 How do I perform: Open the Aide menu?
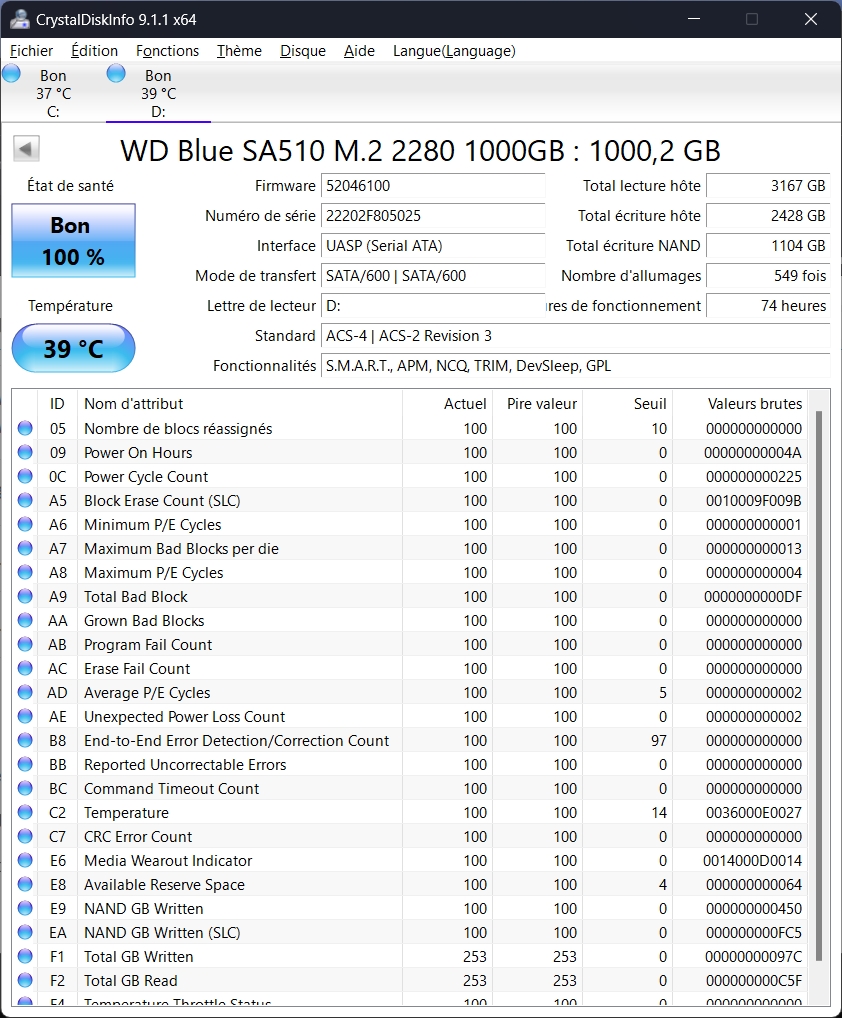tap(359, 51)
